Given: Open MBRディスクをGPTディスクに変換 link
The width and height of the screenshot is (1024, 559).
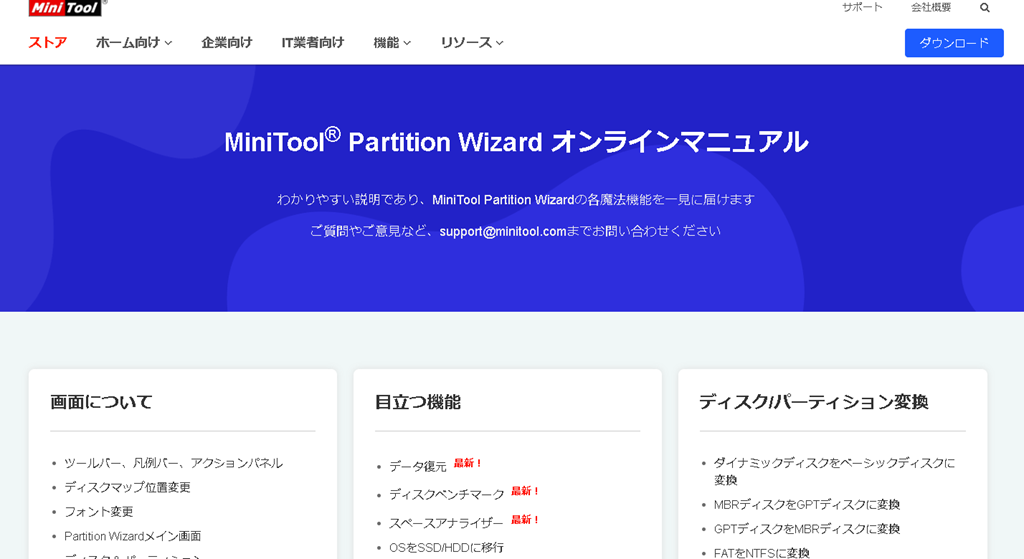Looking at the screenshot, I should 807,504.
